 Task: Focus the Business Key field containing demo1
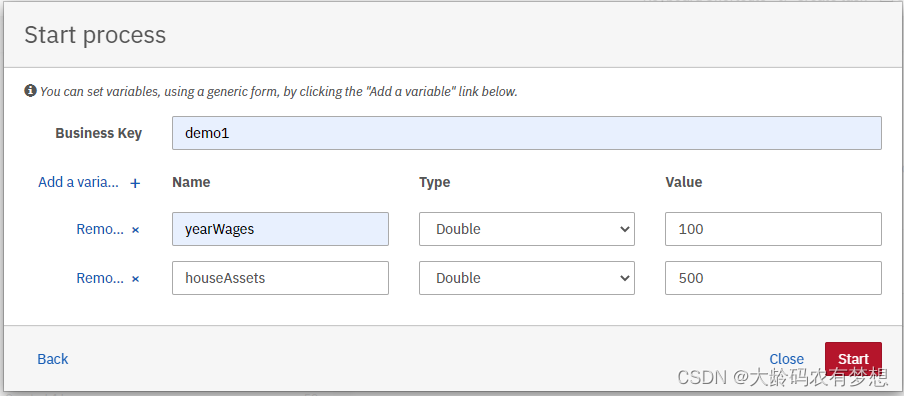click(x=527, y=133)
